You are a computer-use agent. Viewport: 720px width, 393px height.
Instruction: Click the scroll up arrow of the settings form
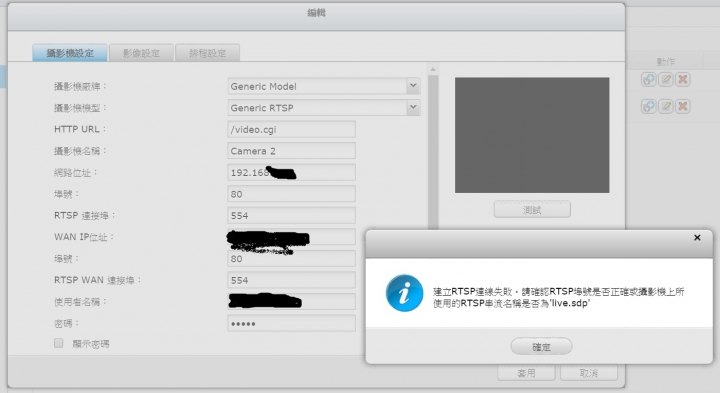tap(433, 70)
